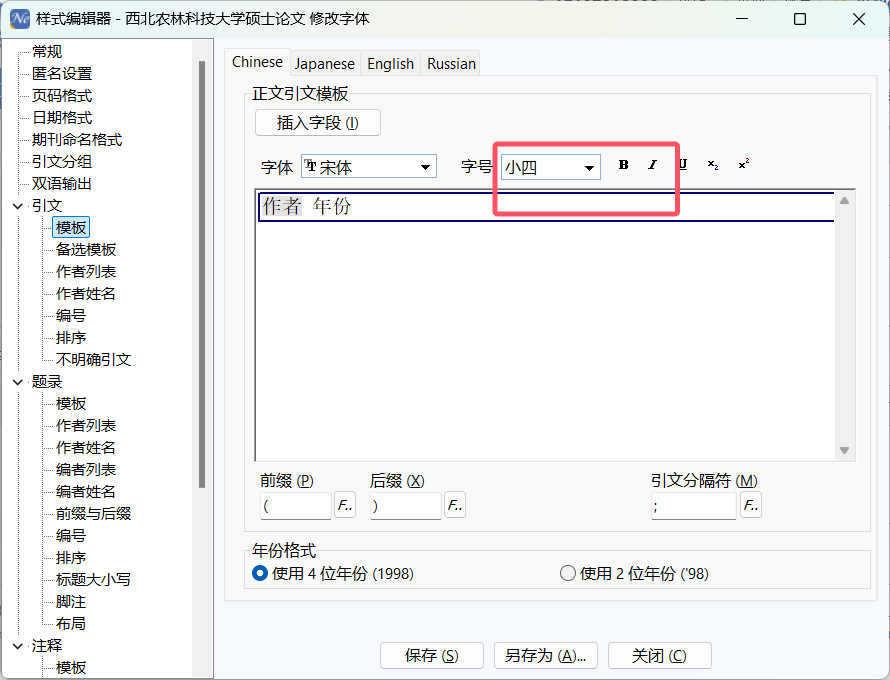Open the 字体 宋体 font dropdown
This screenshot has width=890, height=680.
point(369,166)
